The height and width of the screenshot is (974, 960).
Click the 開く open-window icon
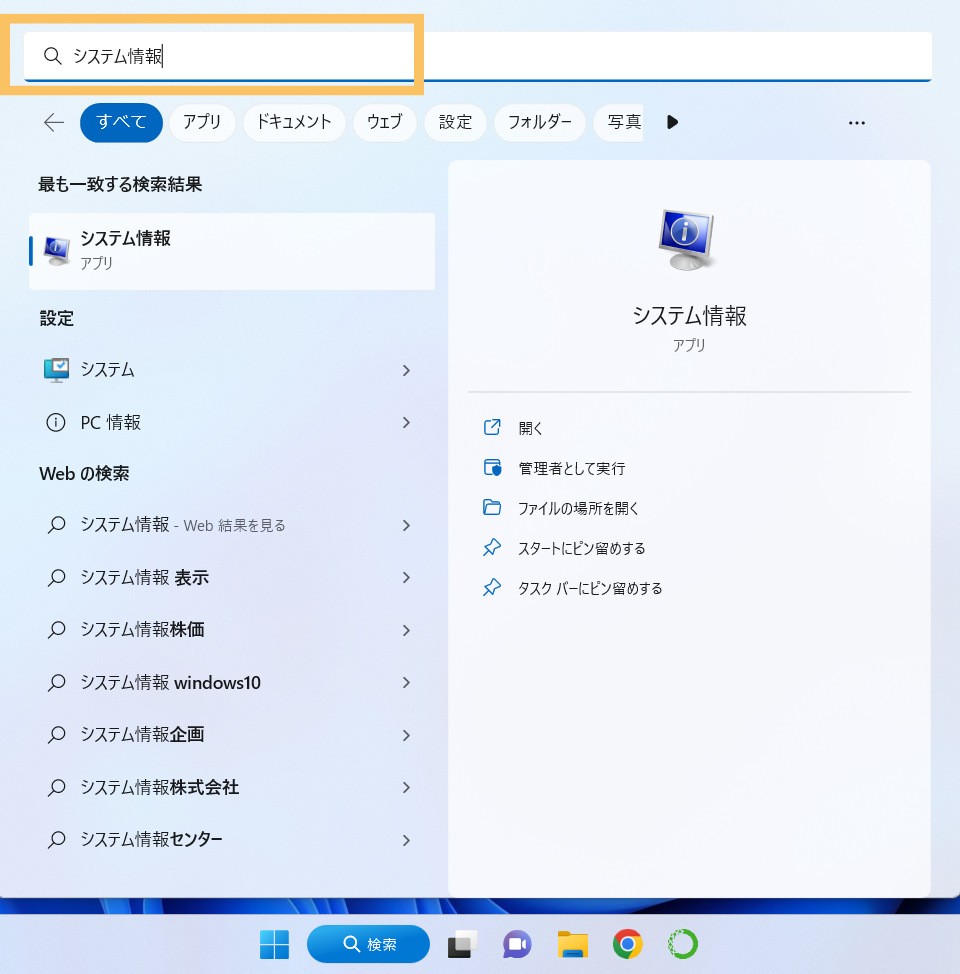coord(492,427)
